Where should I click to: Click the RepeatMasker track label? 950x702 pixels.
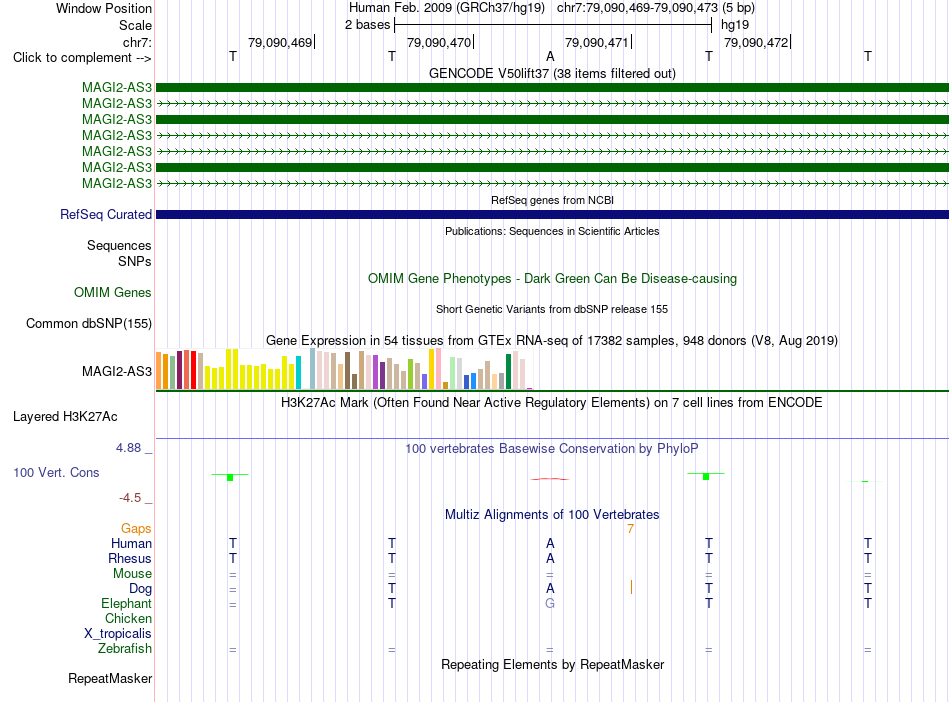coord(110,678)
